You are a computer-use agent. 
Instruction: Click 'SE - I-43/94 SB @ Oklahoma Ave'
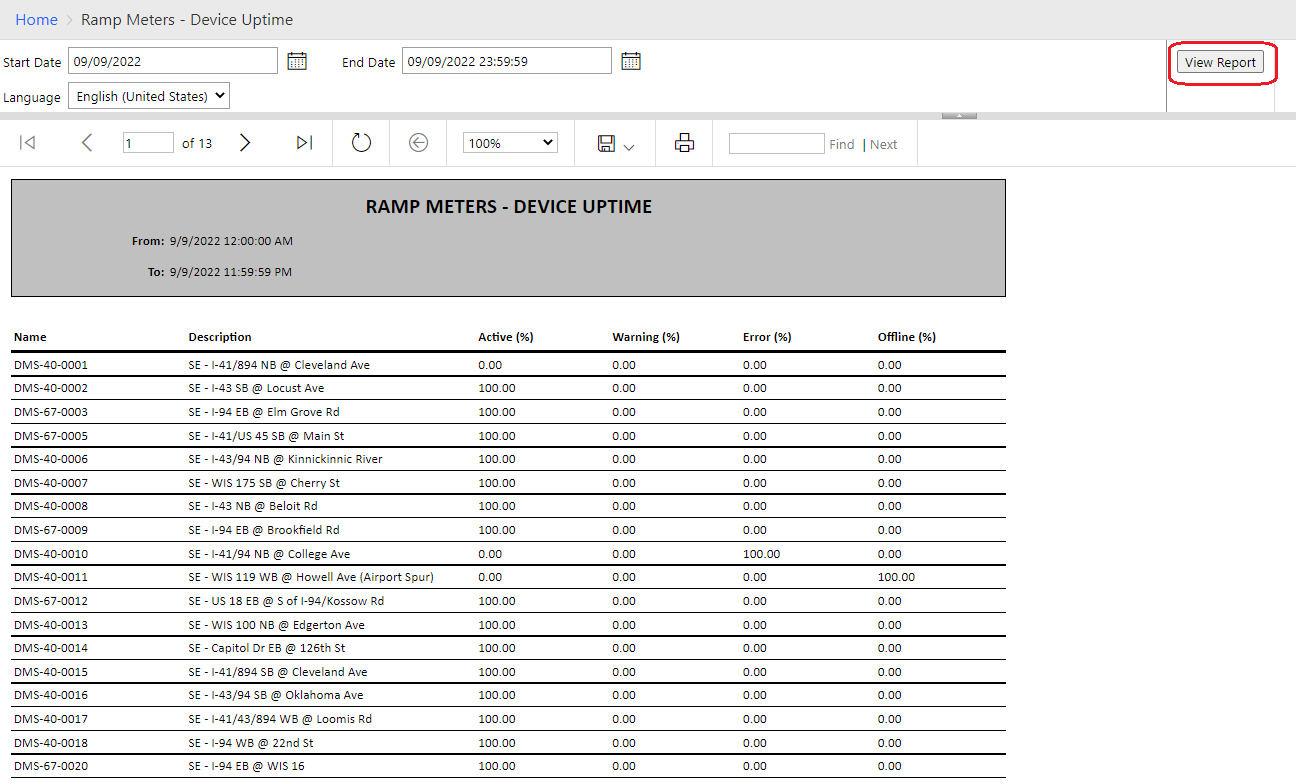coord(276,695)
